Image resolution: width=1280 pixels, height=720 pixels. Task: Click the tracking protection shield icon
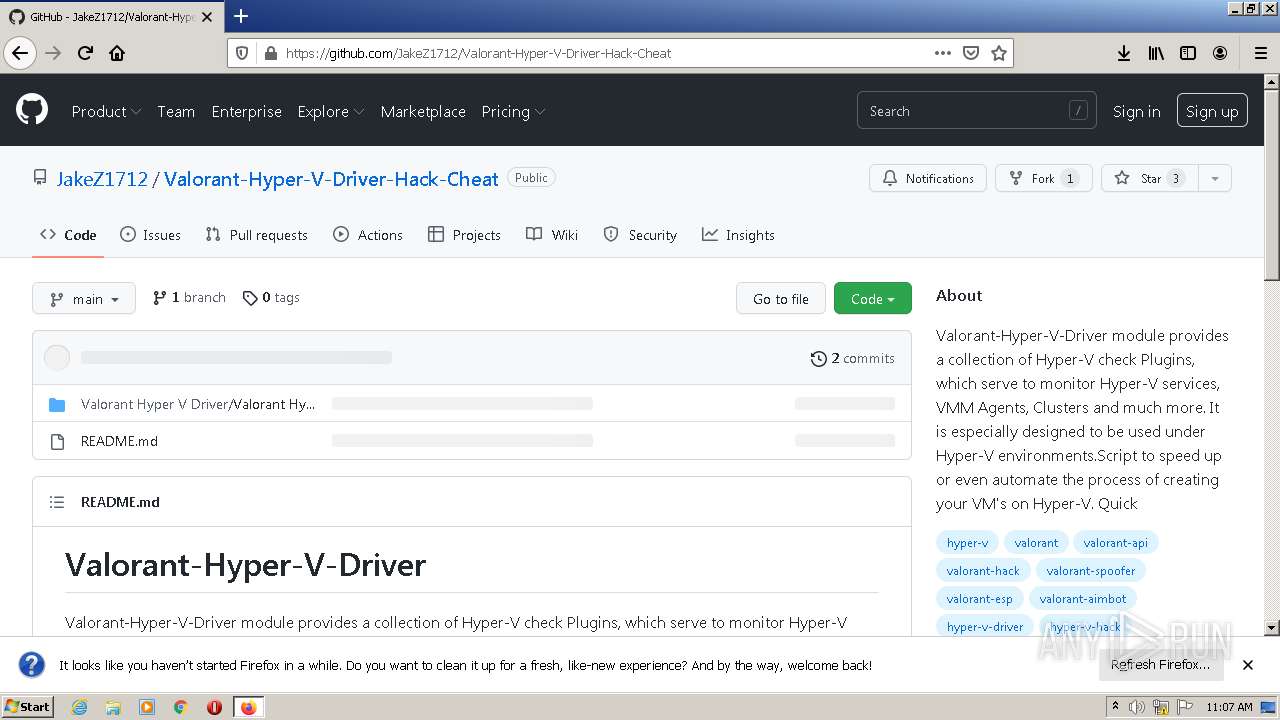pos(244,53)
